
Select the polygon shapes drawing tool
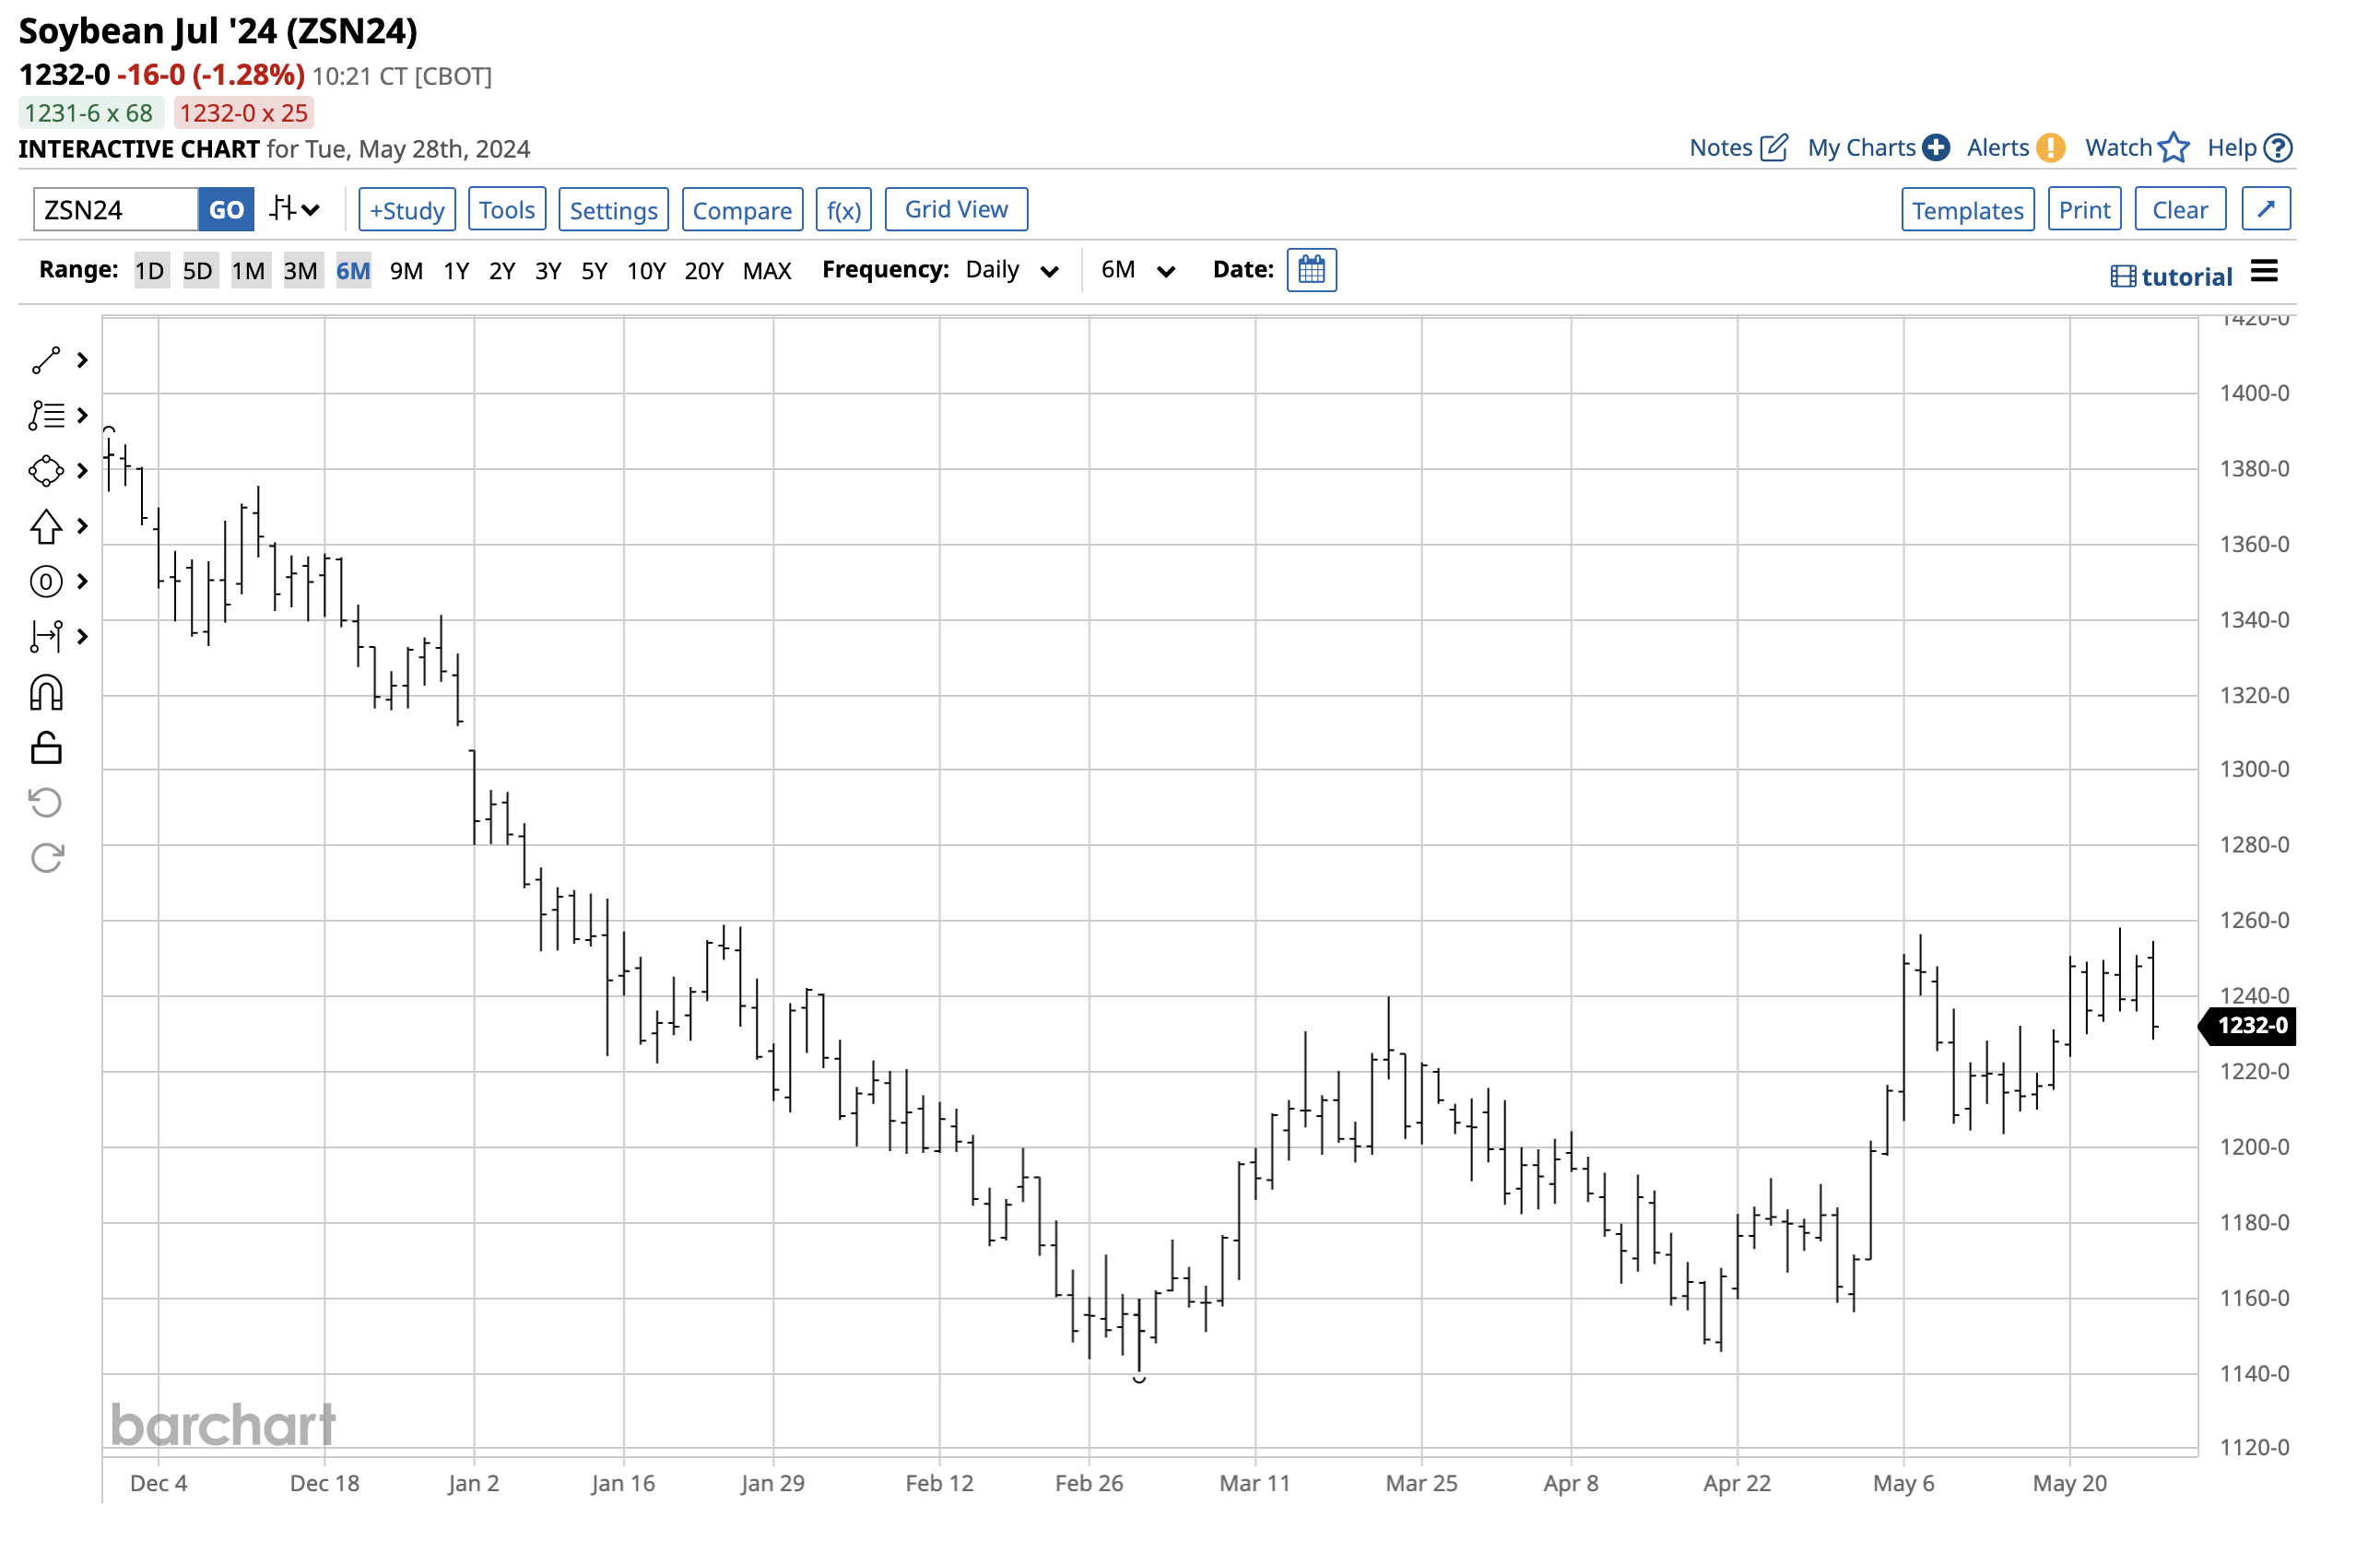(46, 471)
